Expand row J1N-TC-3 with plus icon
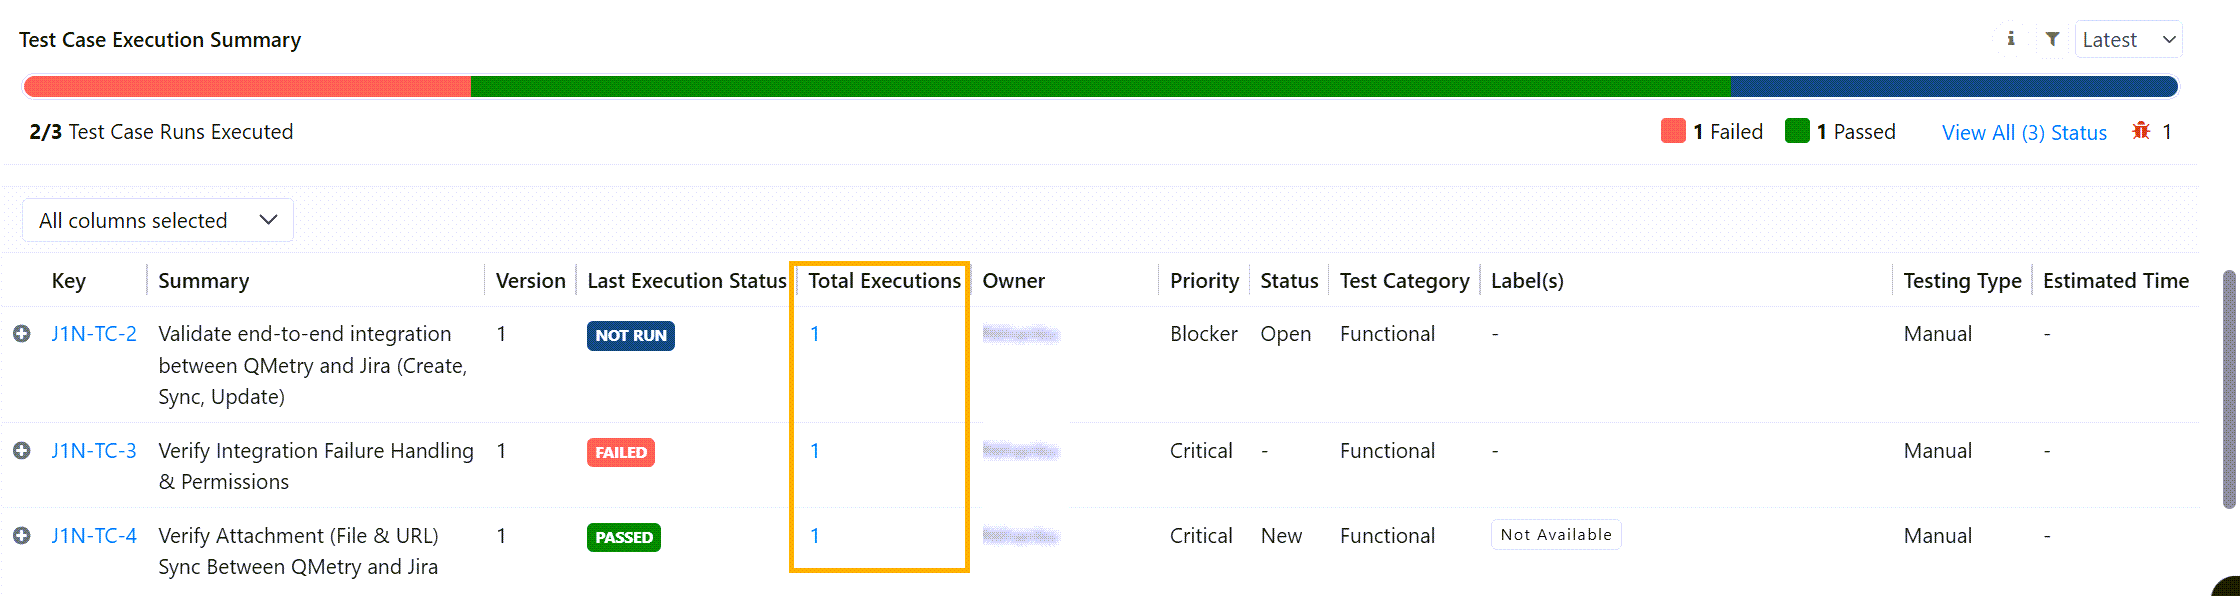The height and width of the screenshot is (596, 2240). (21, 451)
